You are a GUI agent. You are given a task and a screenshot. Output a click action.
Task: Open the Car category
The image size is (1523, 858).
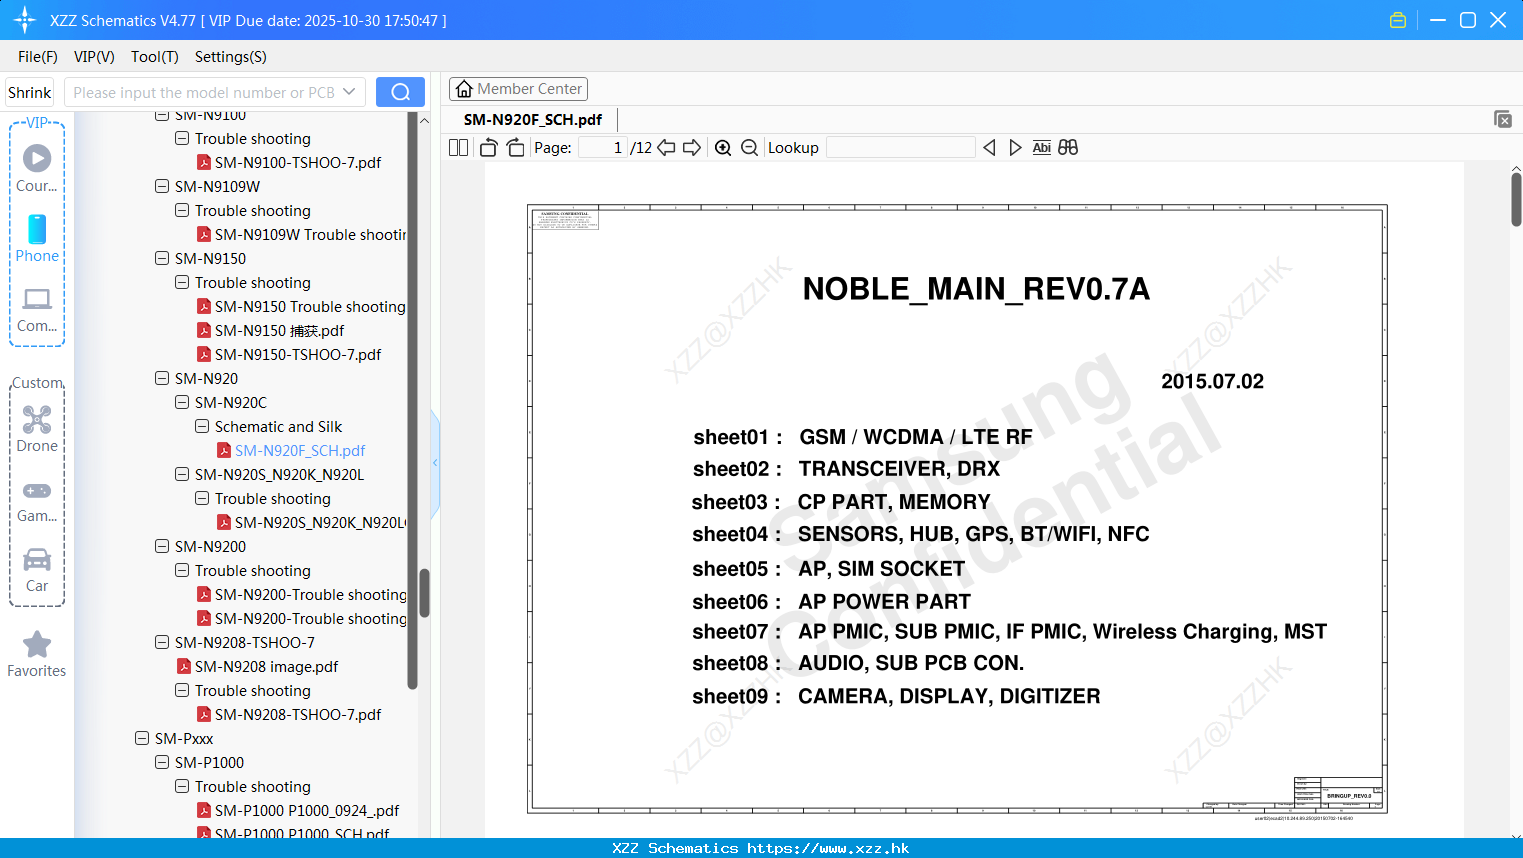(37, 570)
